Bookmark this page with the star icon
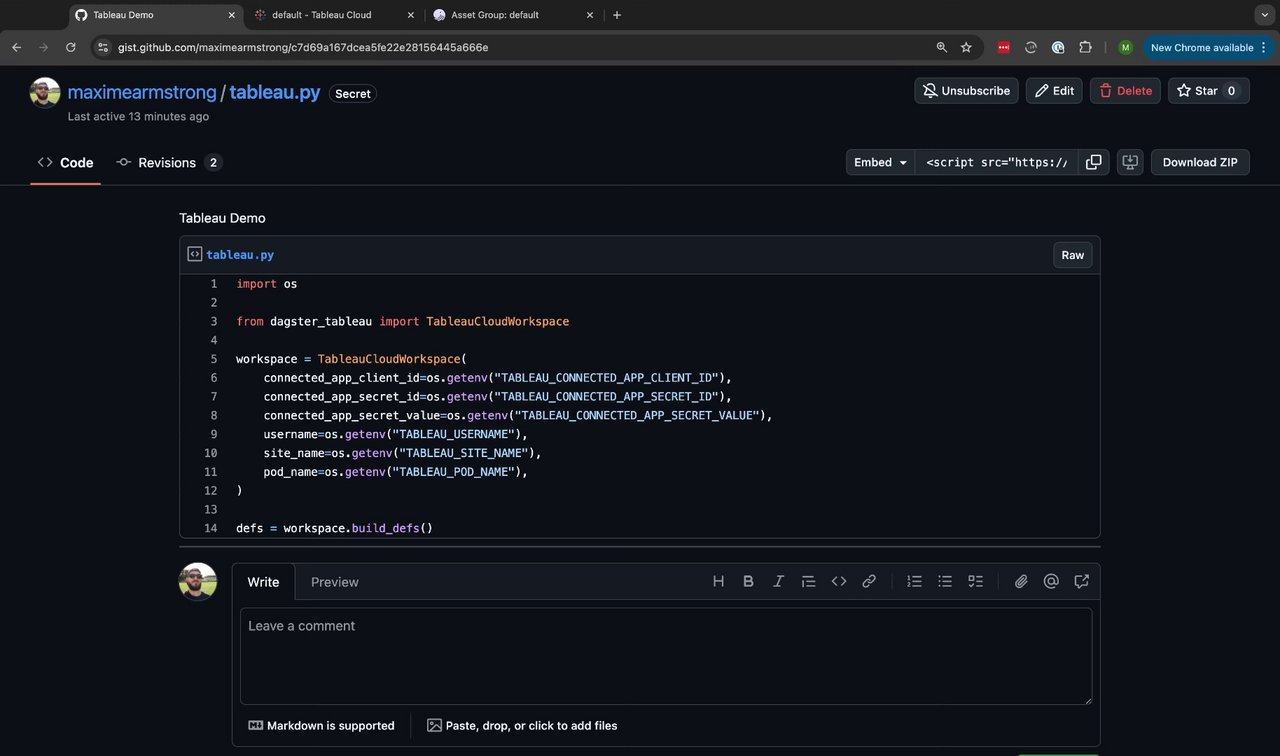 tap(966, 47)
